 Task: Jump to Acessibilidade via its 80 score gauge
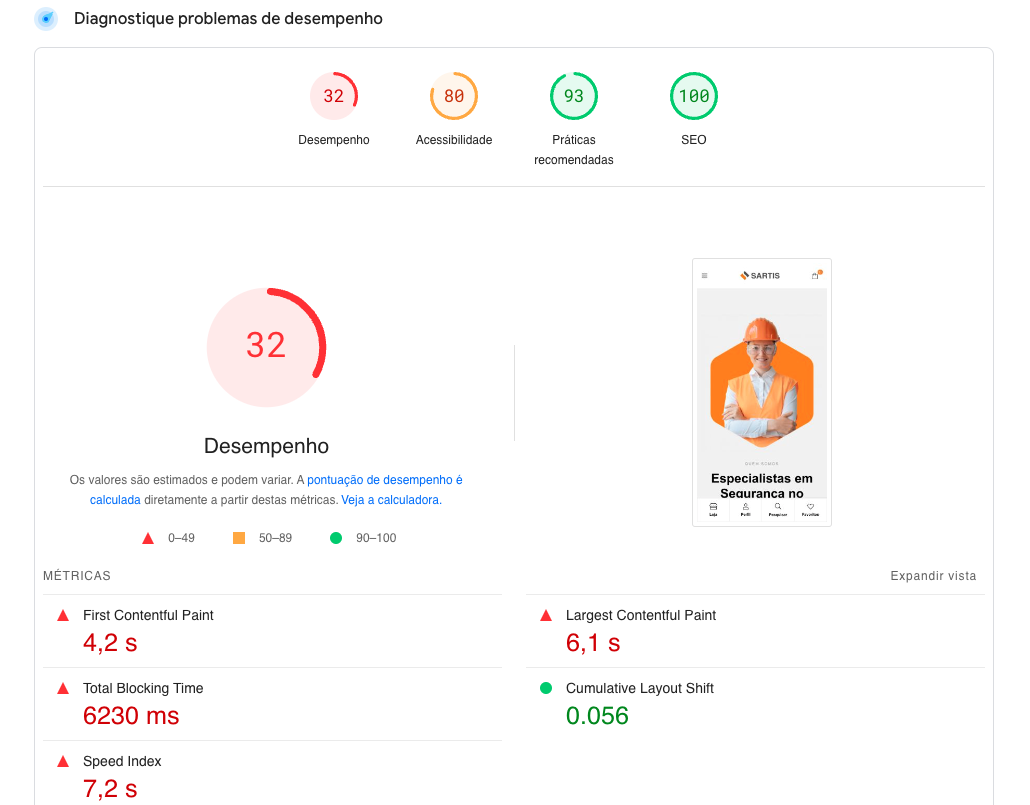point(454,96)
